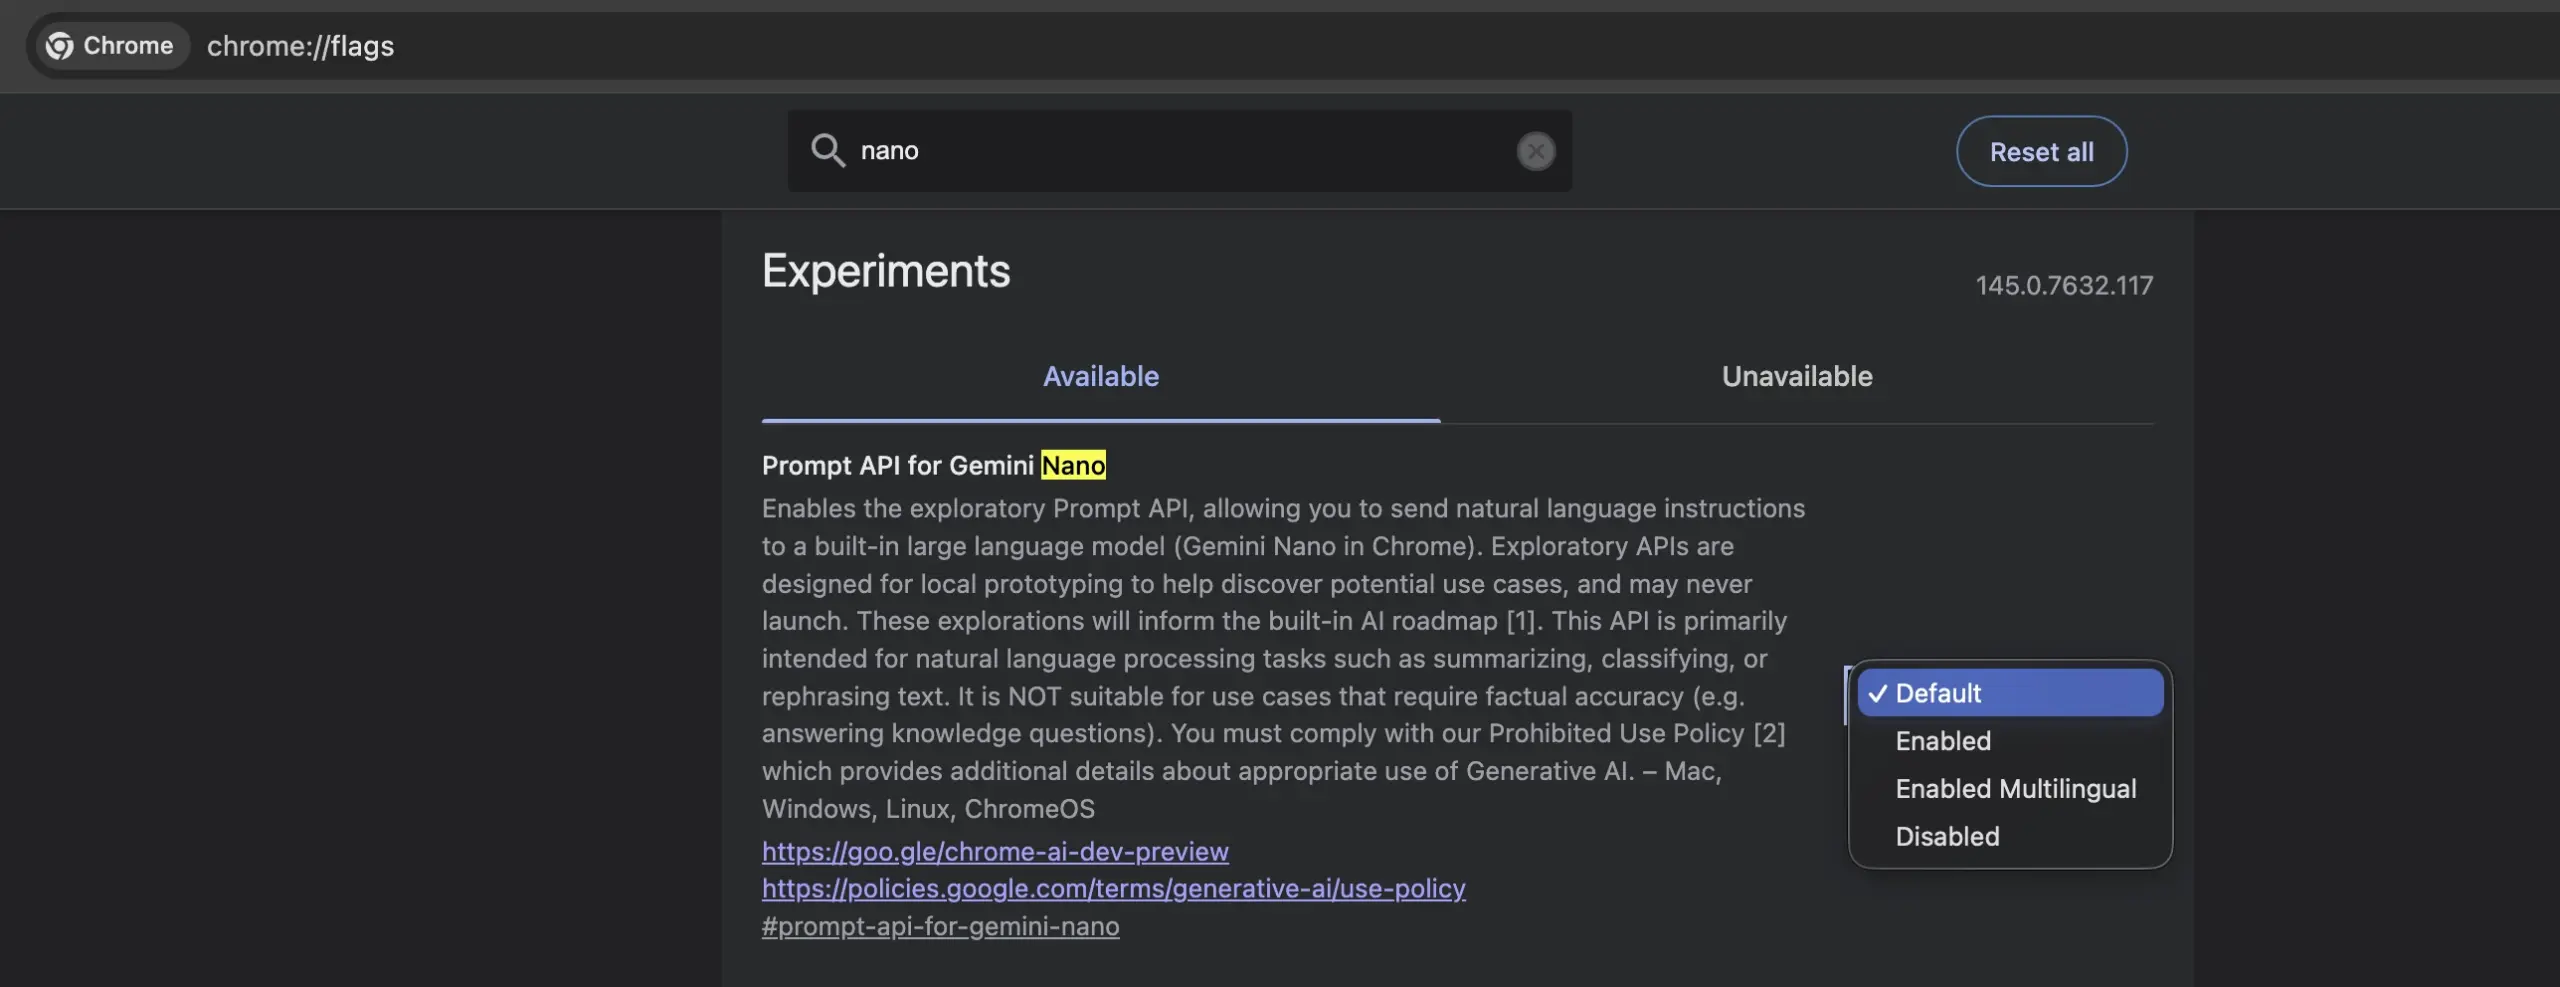Click the highlighted Nano word in title
The image size is (2560, 987).
click(1072, 466)
